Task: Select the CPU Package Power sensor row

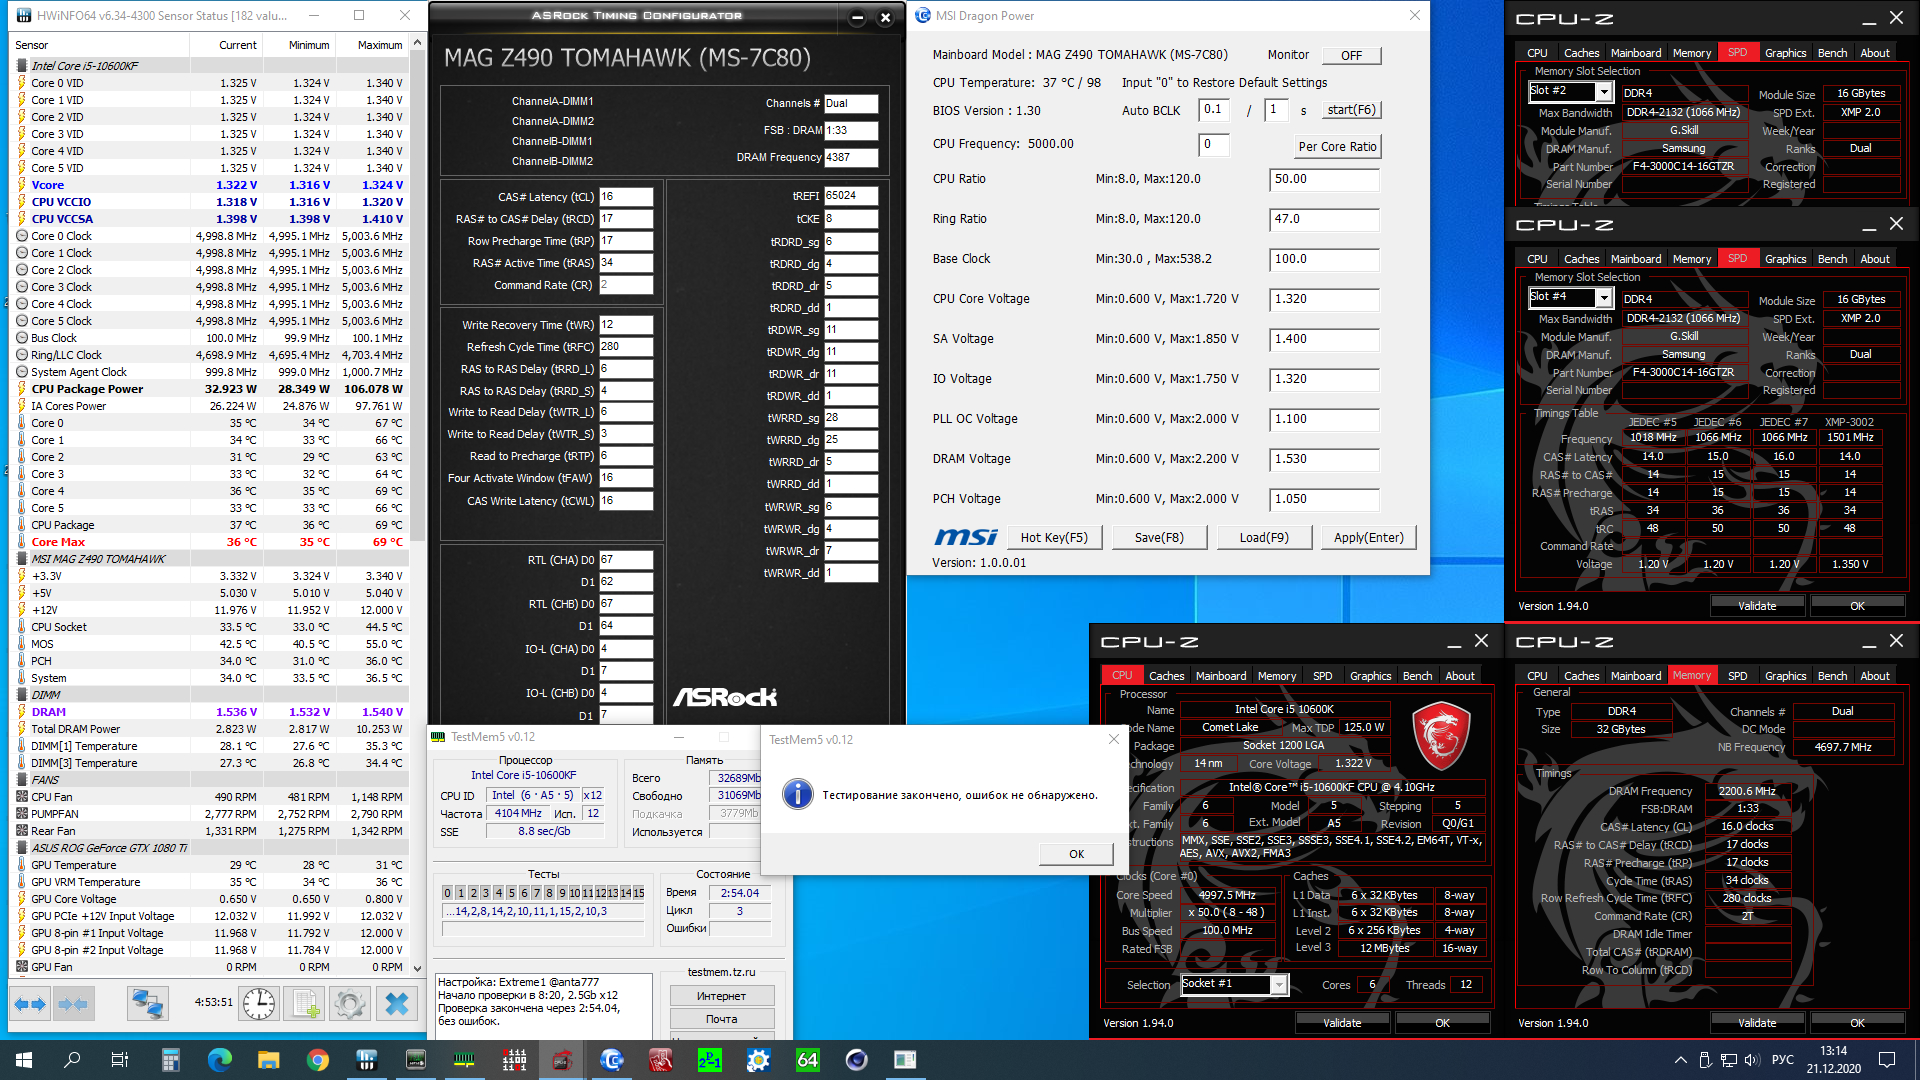Action: click(x=210, y=389)
